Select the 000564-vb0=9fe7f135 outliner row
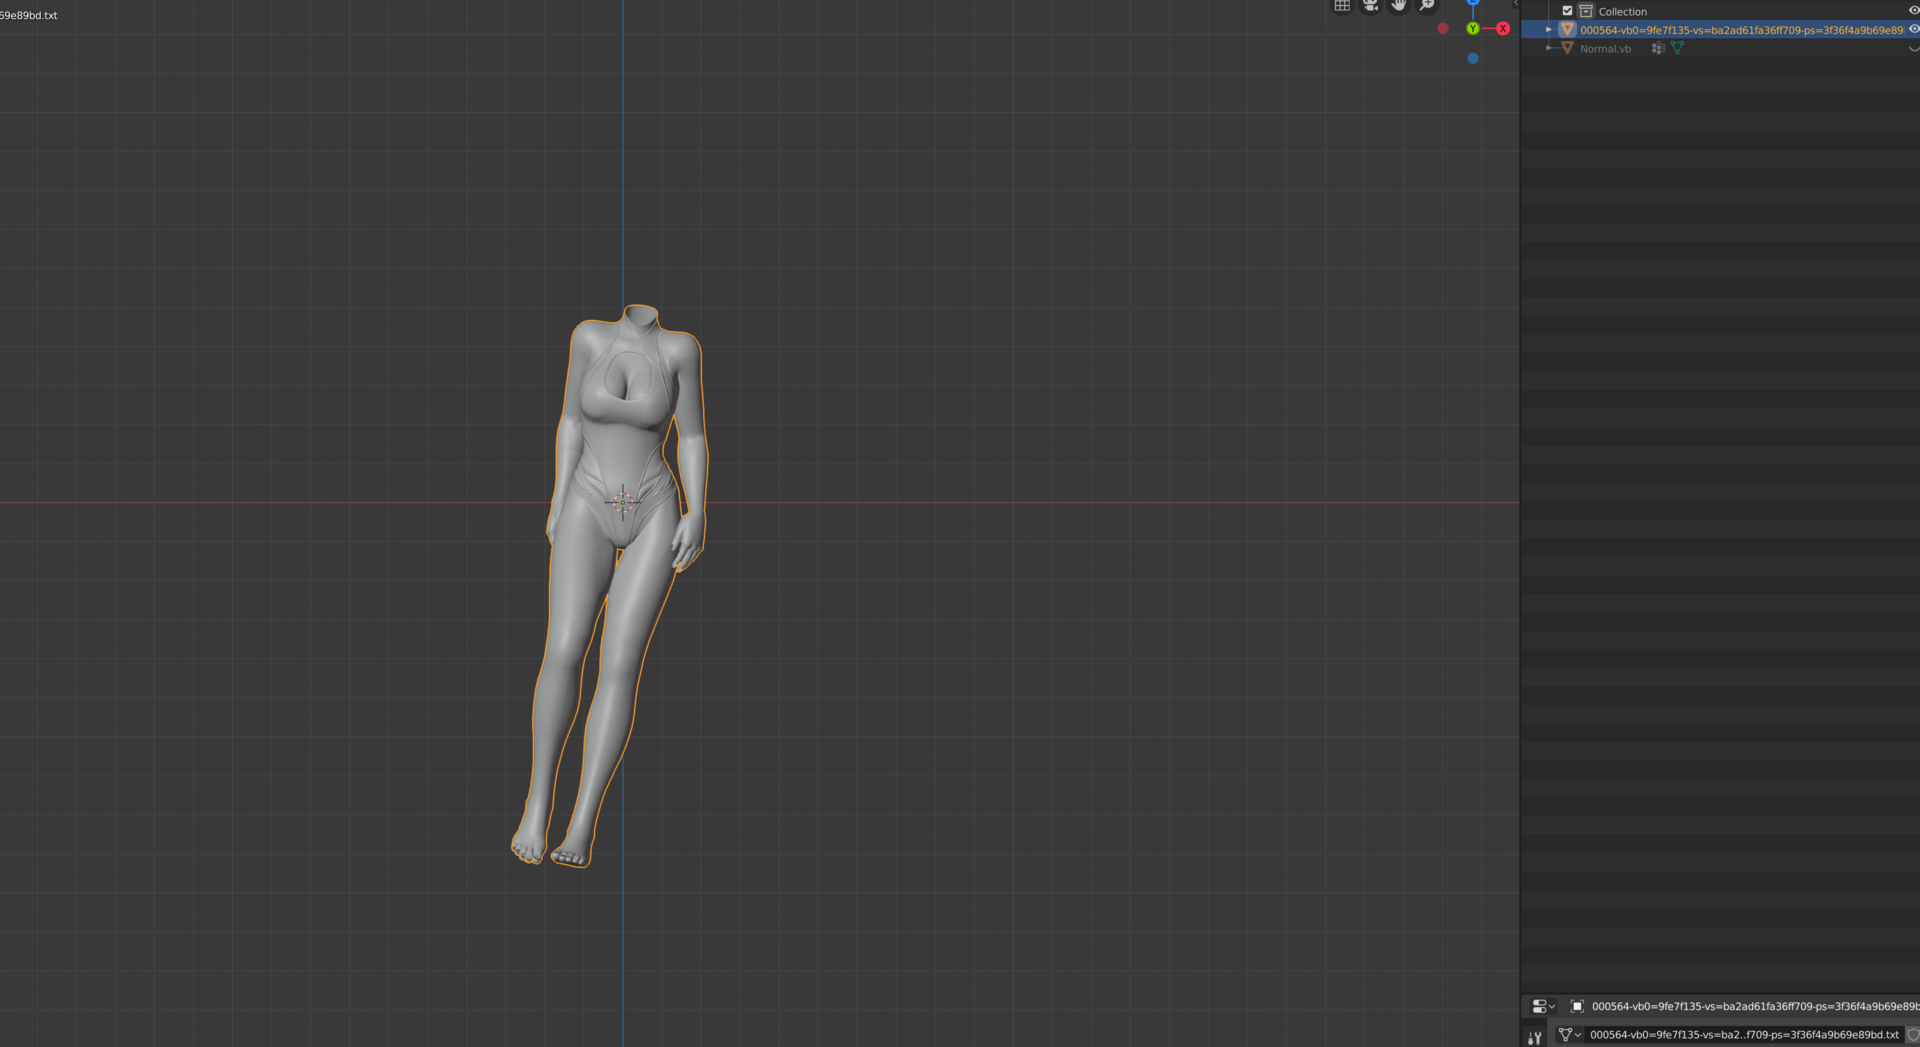Viewport: 1920px width, 1047px height. pyautogui.click(x=1720, y=30)
